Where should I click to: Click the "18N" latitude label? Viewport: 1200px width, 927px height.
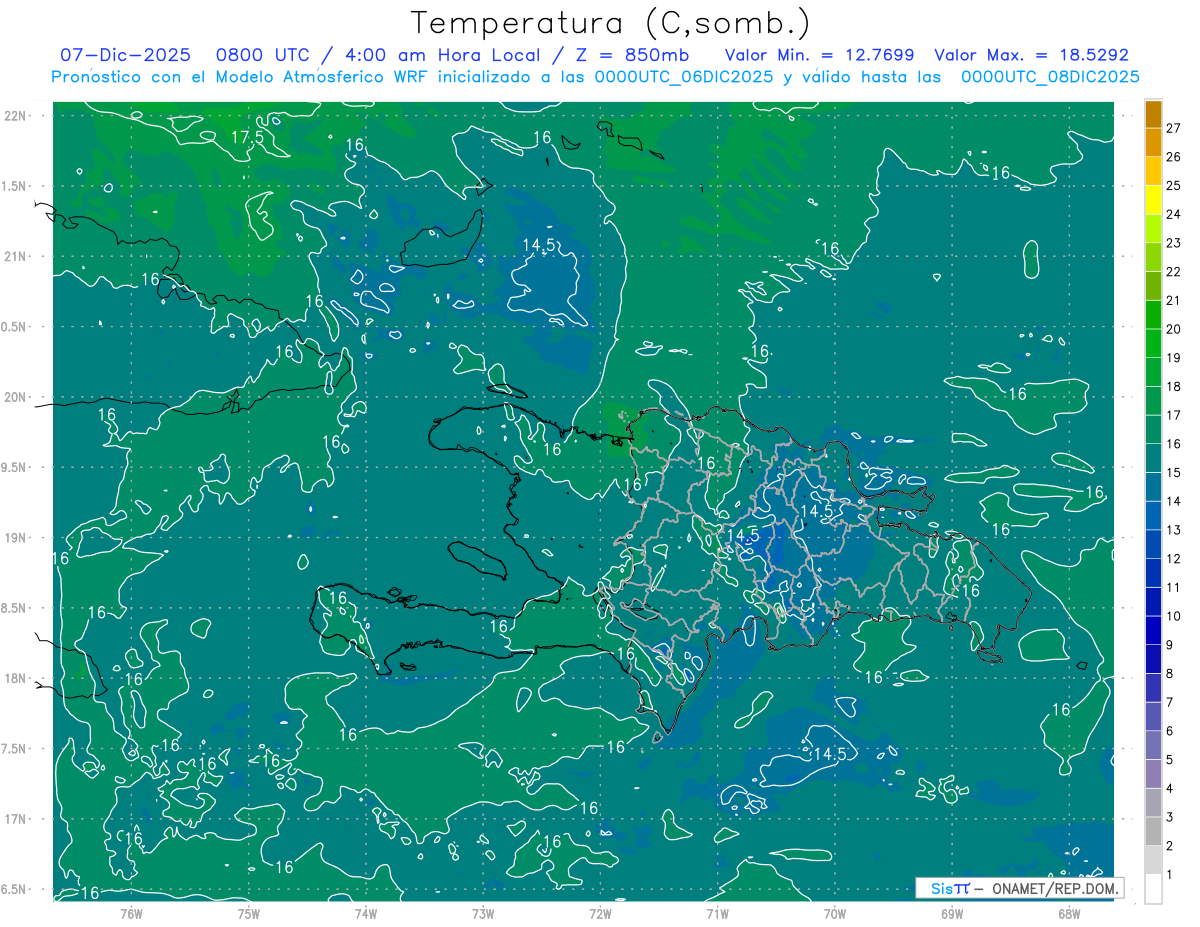point(15,678)
